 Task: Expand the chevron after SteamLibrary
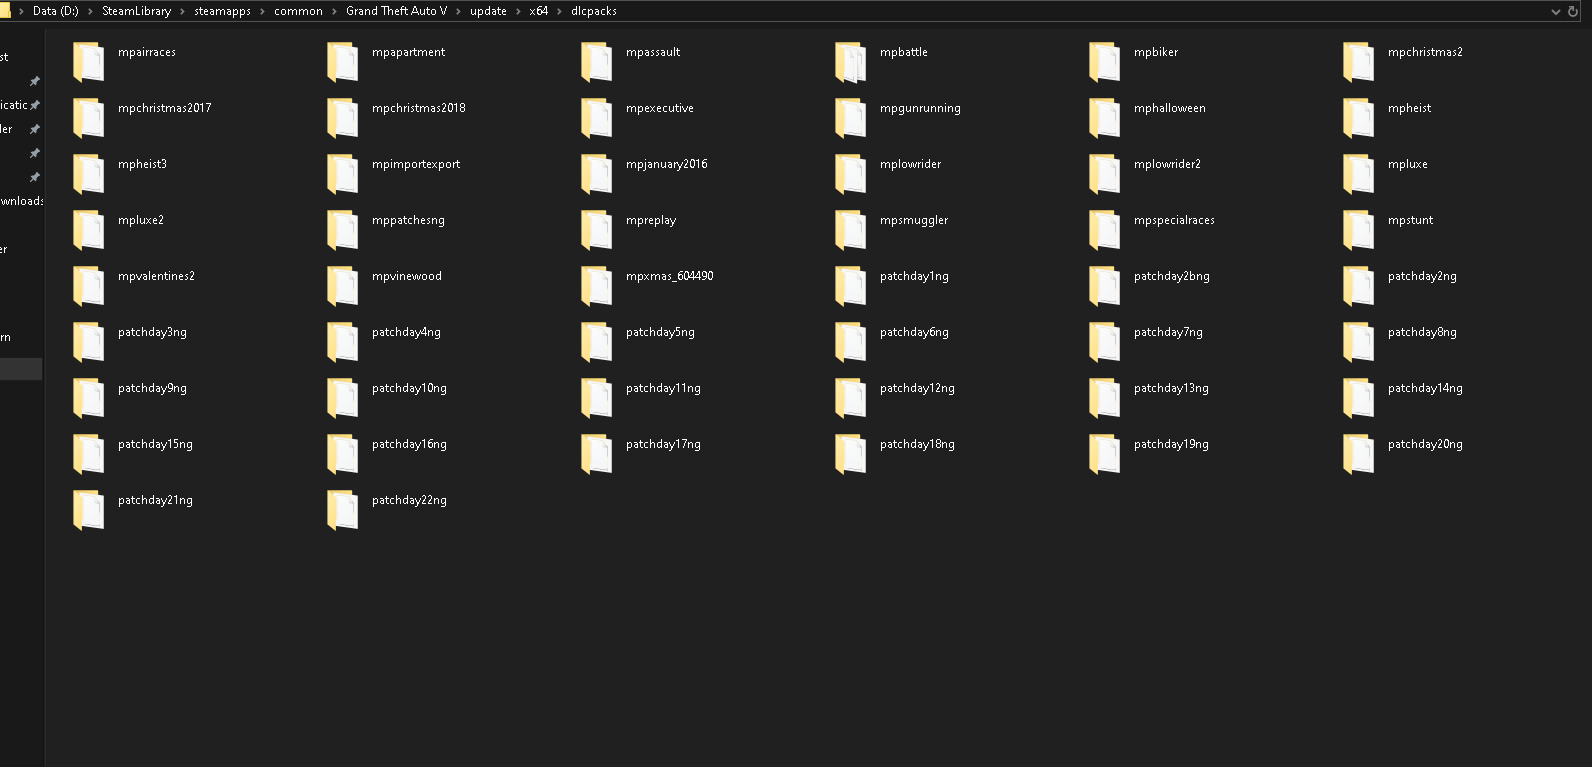182,11
